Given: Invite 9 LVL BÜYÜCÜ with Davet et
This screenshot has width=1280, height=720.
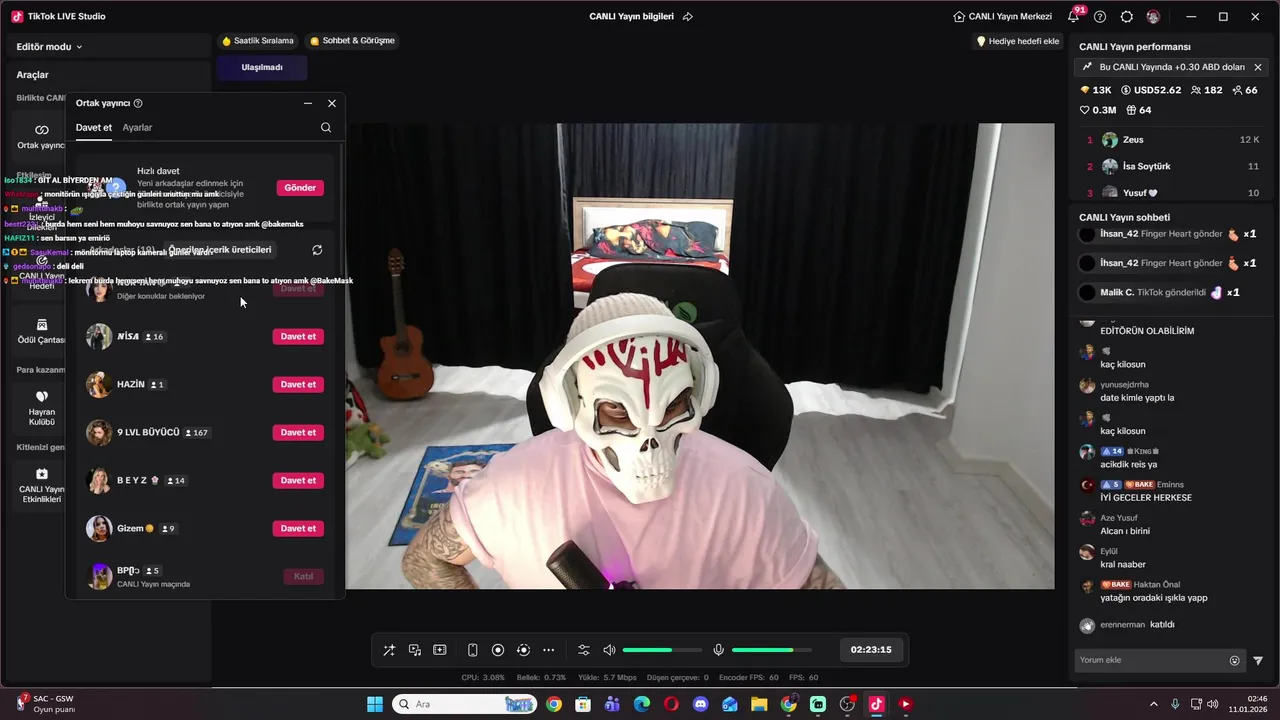Looking at the screenshot, I should (298, 433).
